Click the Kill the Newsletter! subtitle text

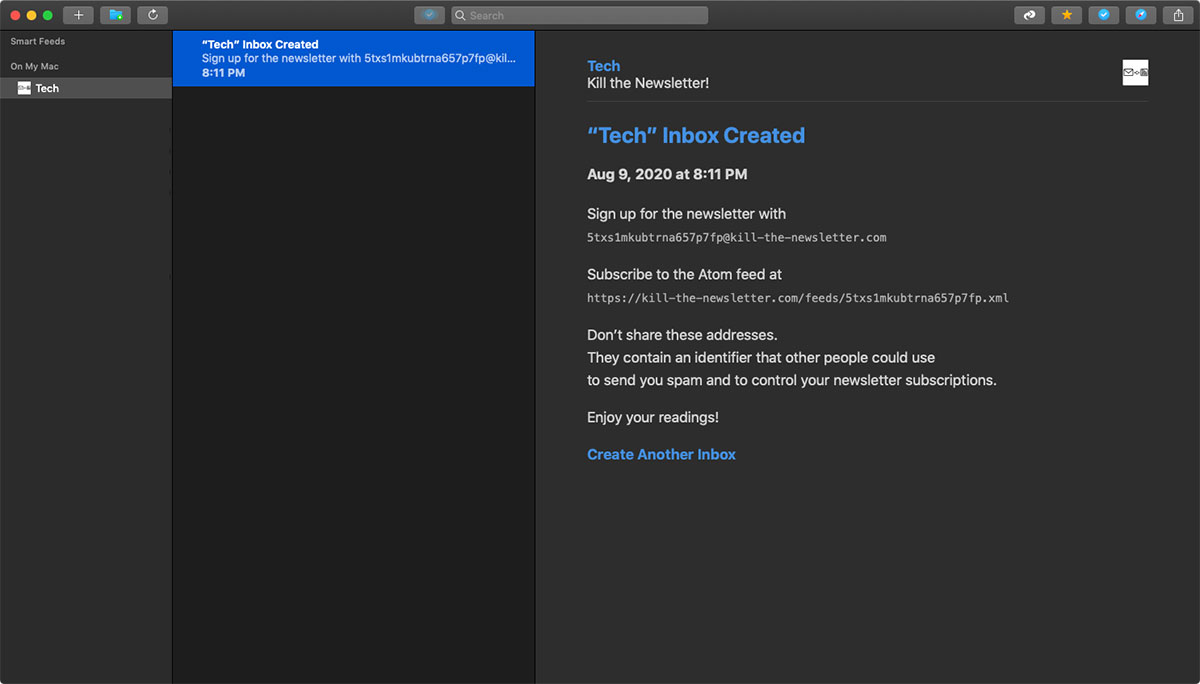[x=648, y=83]
